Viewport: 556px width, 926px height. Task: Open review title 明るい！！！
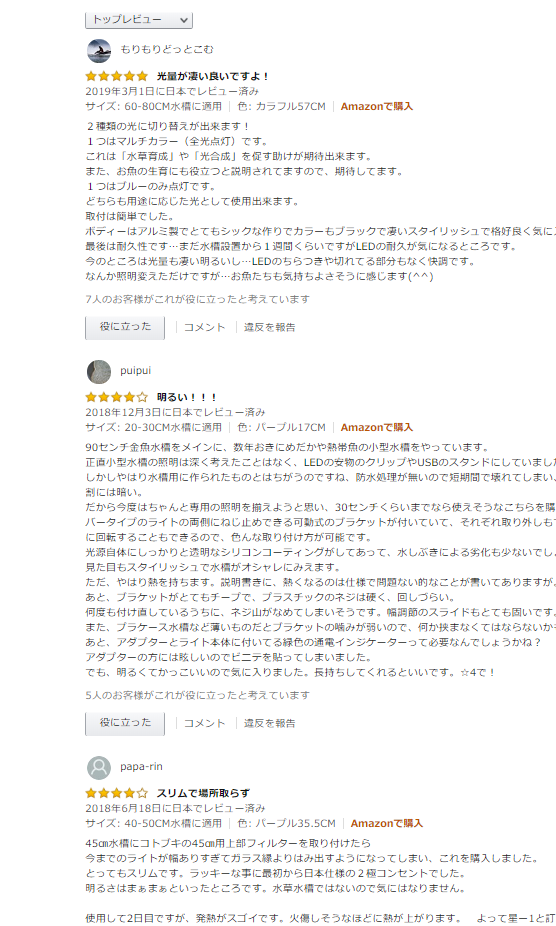187,397
